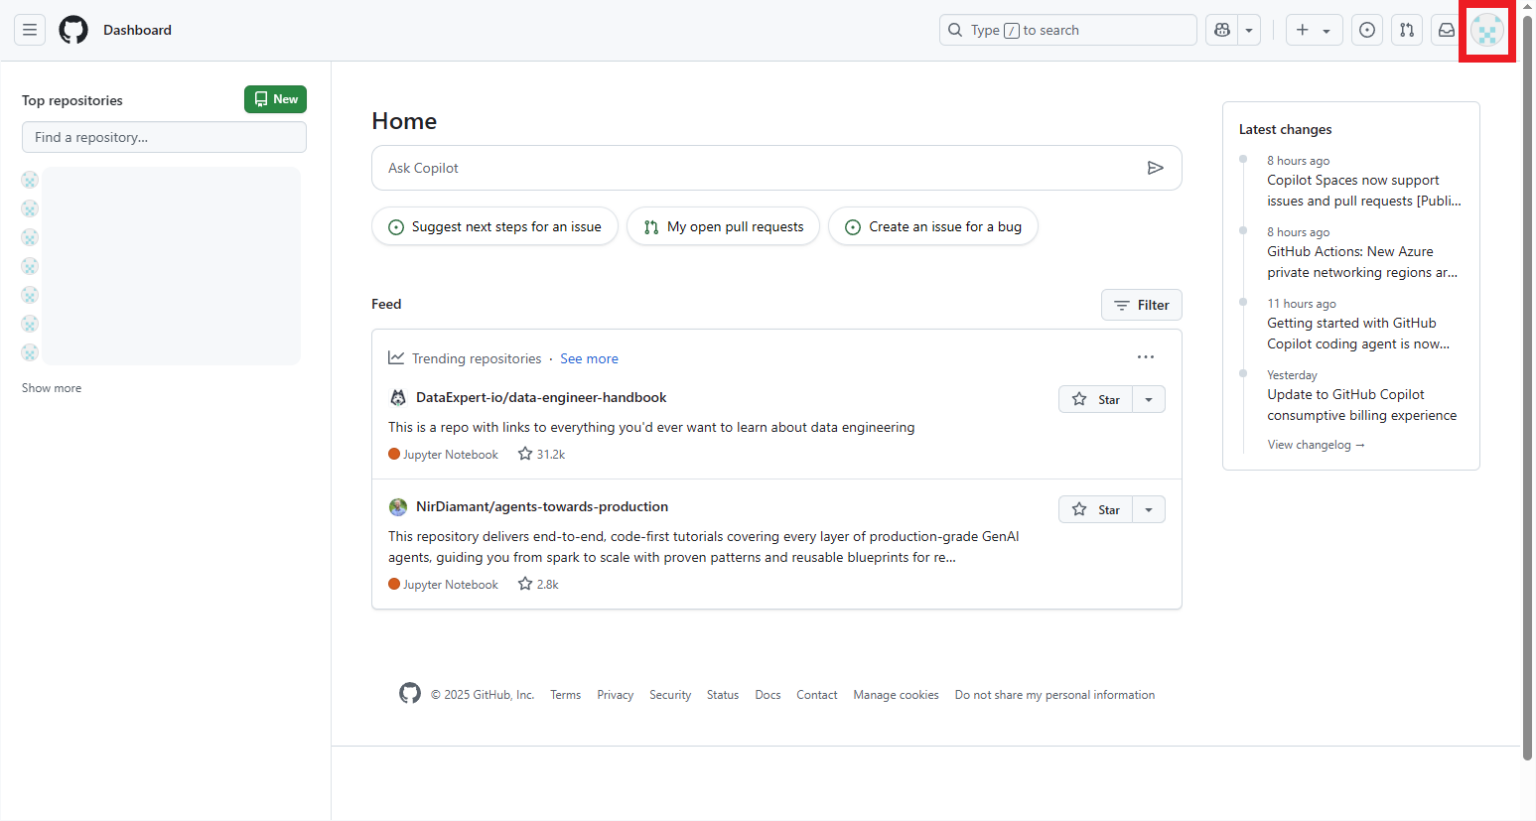Open the View changelog link

tap(1315, 444)
